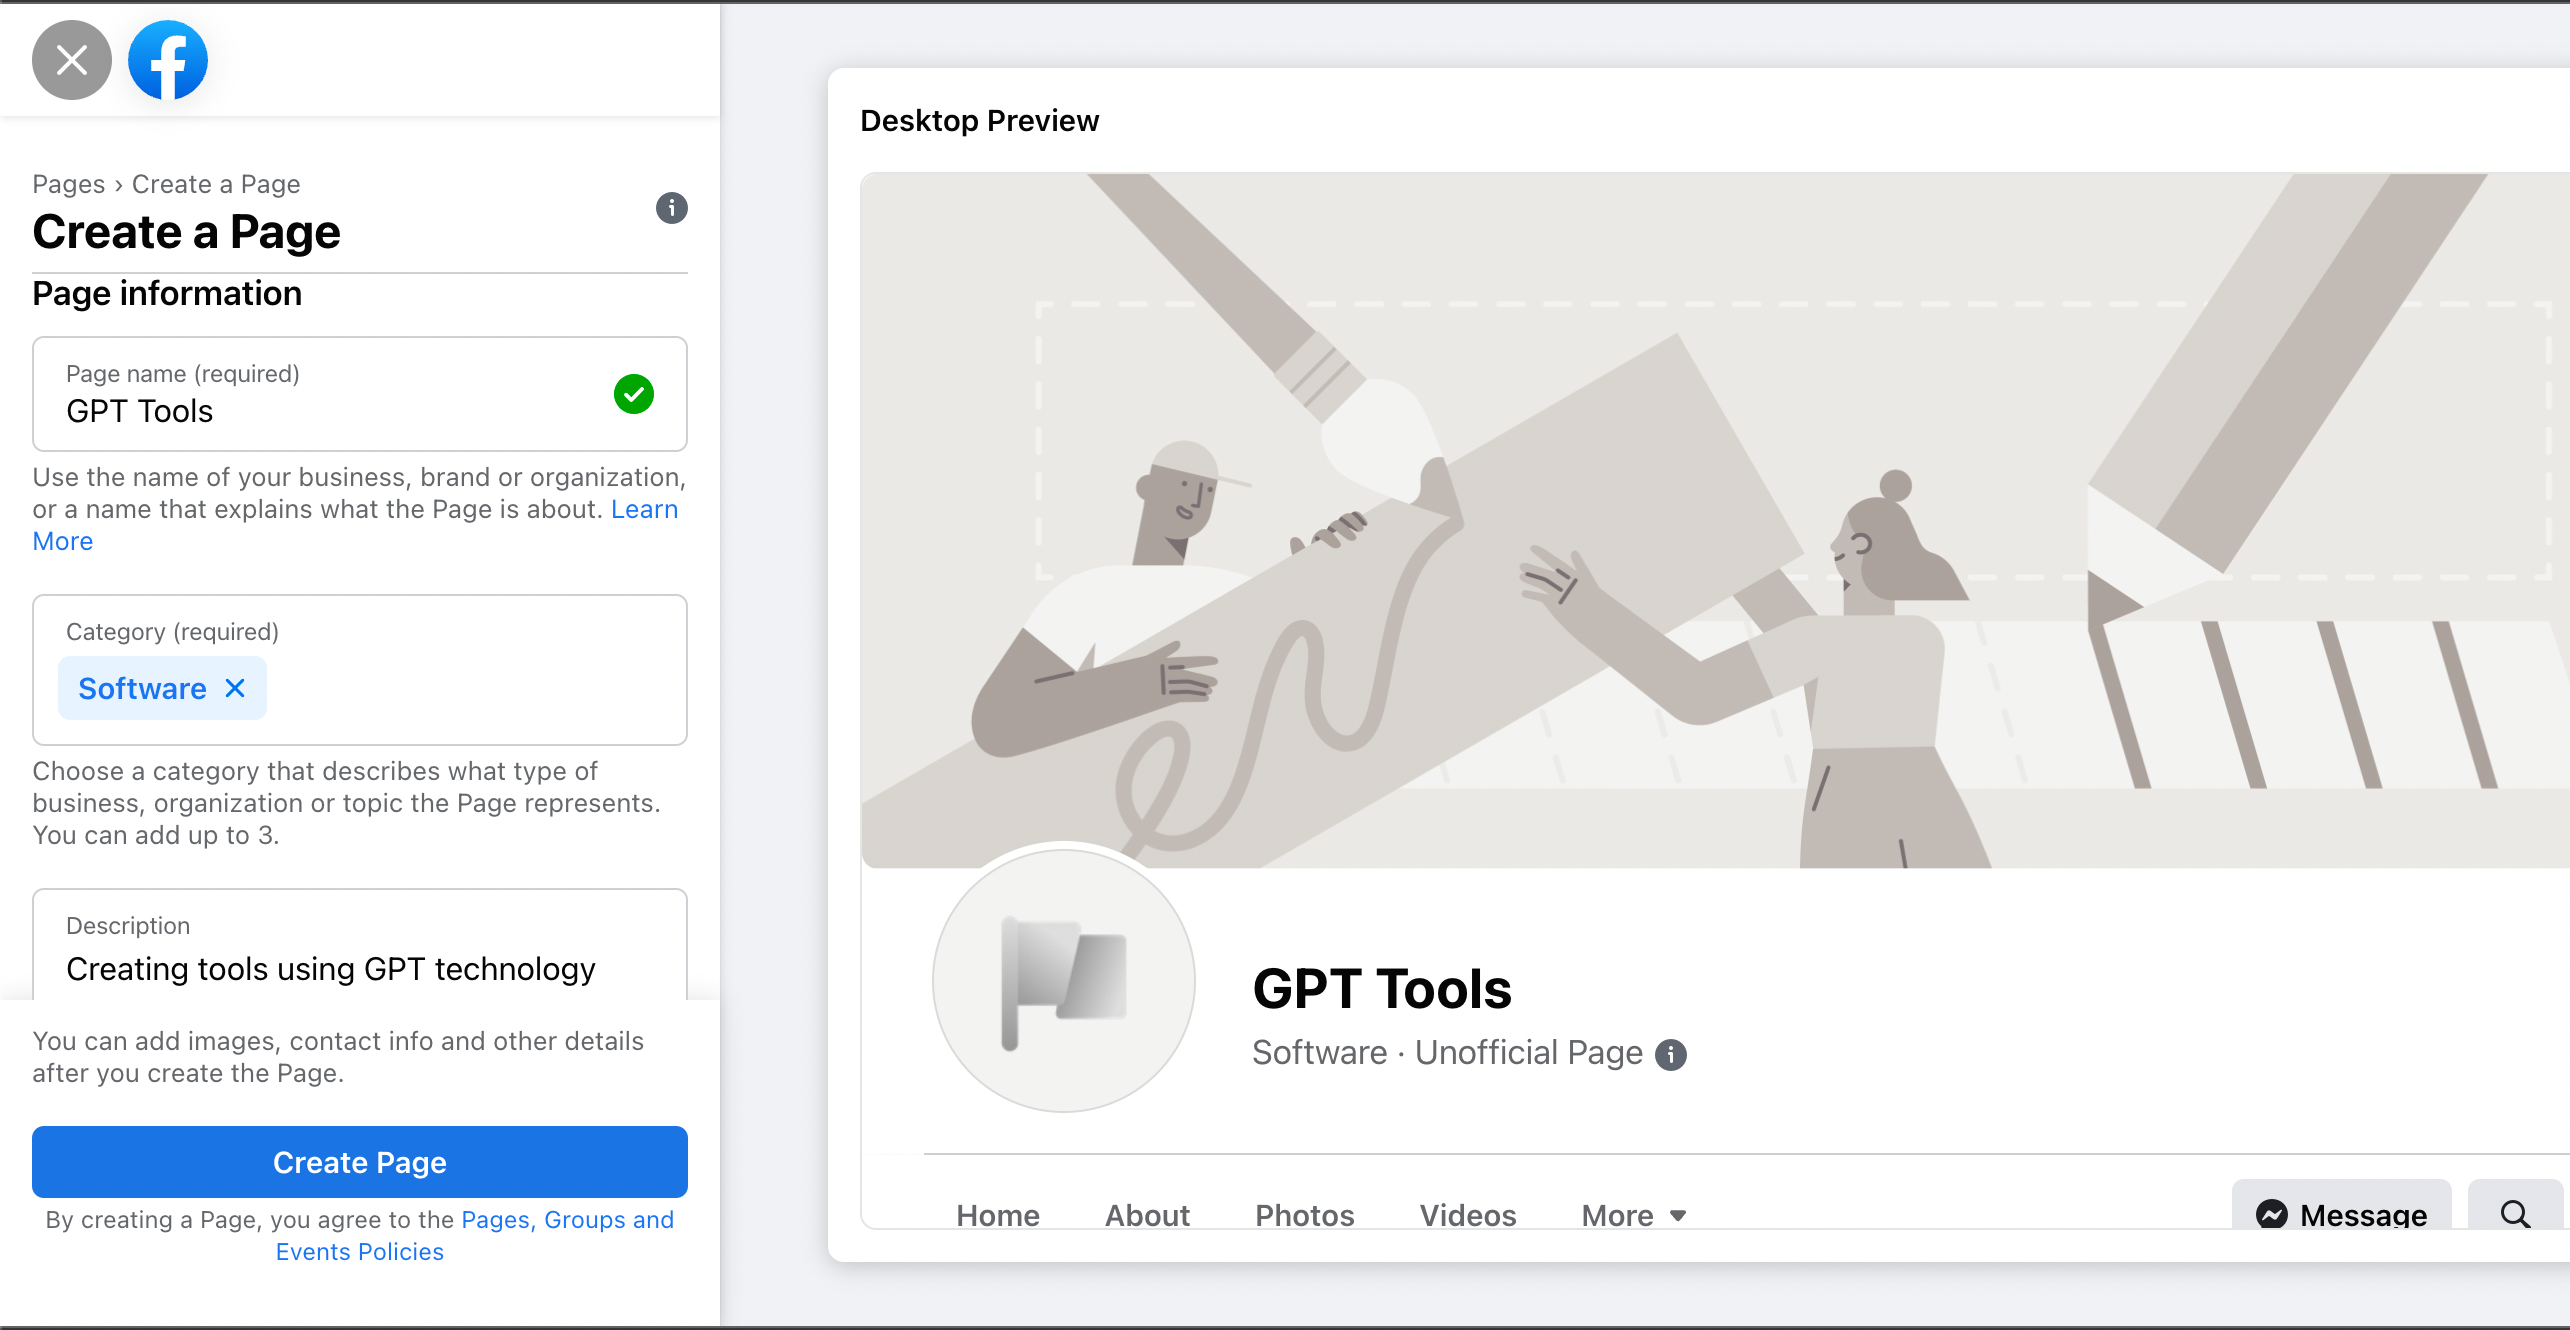This screenshot has width=2570, height=1330.
Task: Click the gray X close icon
Action: [x=71, y=60]
